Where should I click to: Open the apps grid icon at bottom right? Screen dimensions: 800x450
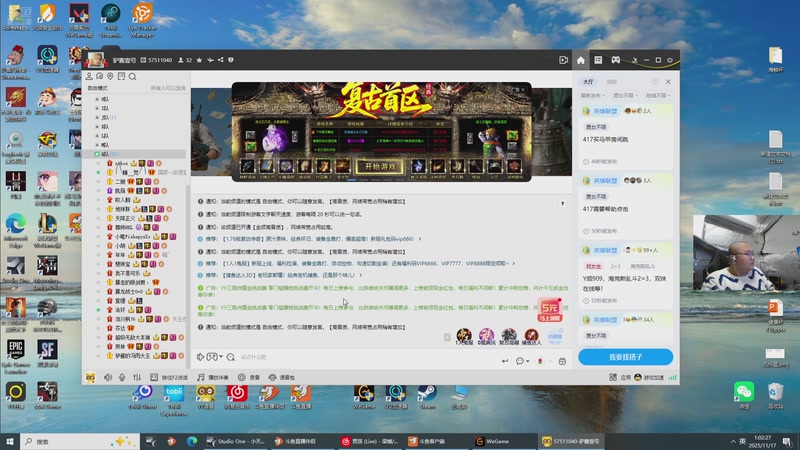(613, 378)
